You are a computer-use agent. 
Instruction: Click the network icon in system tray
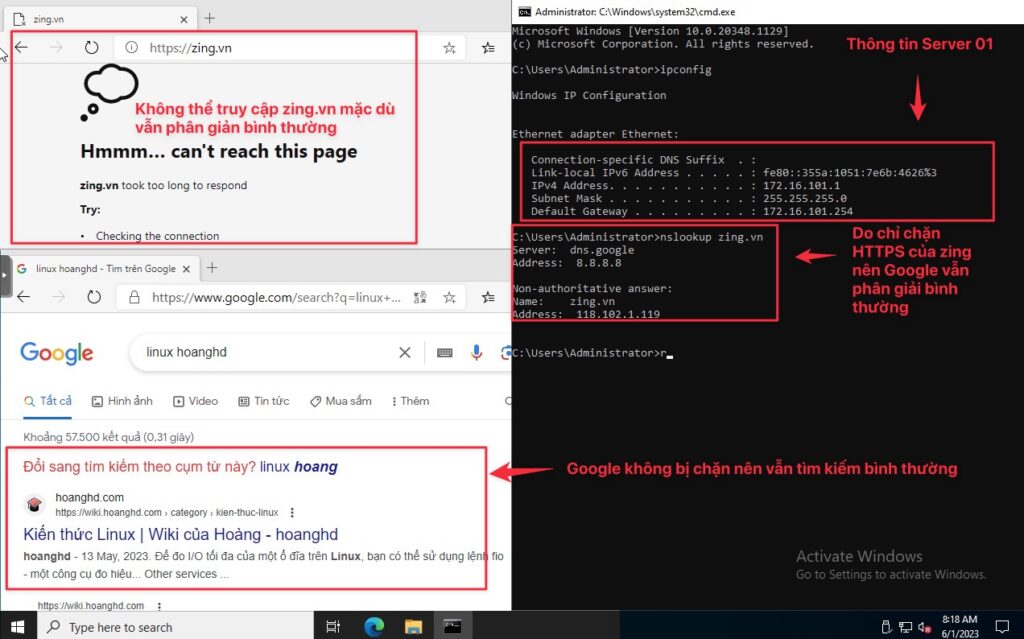[905, 627]
